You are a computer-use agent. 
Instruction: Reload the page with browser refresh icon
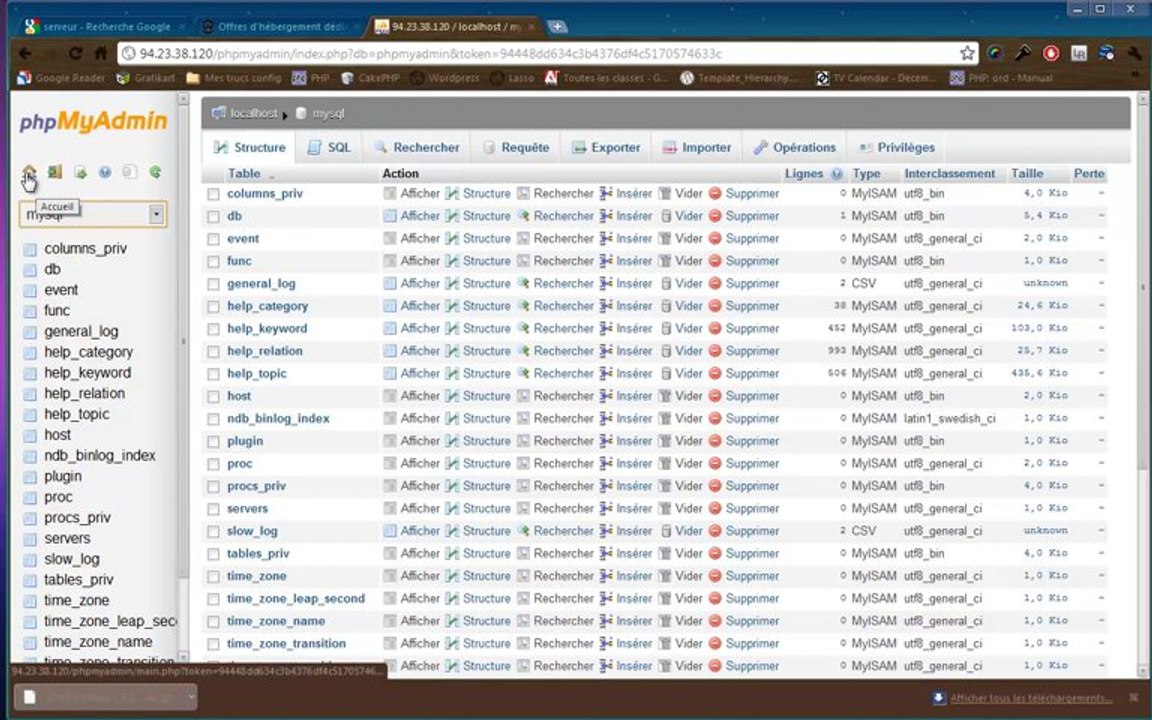tap(76, 54)
